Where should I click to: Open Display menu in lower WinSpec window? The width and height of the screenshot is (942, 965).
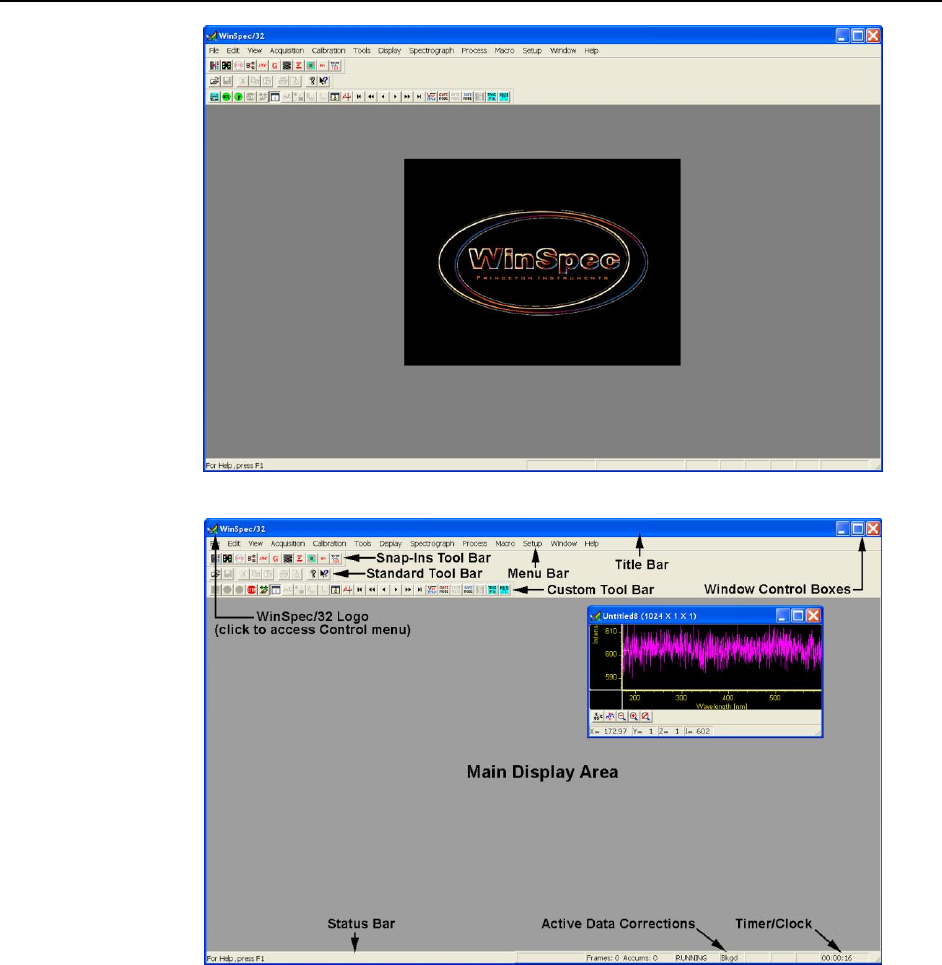(390, 543)
